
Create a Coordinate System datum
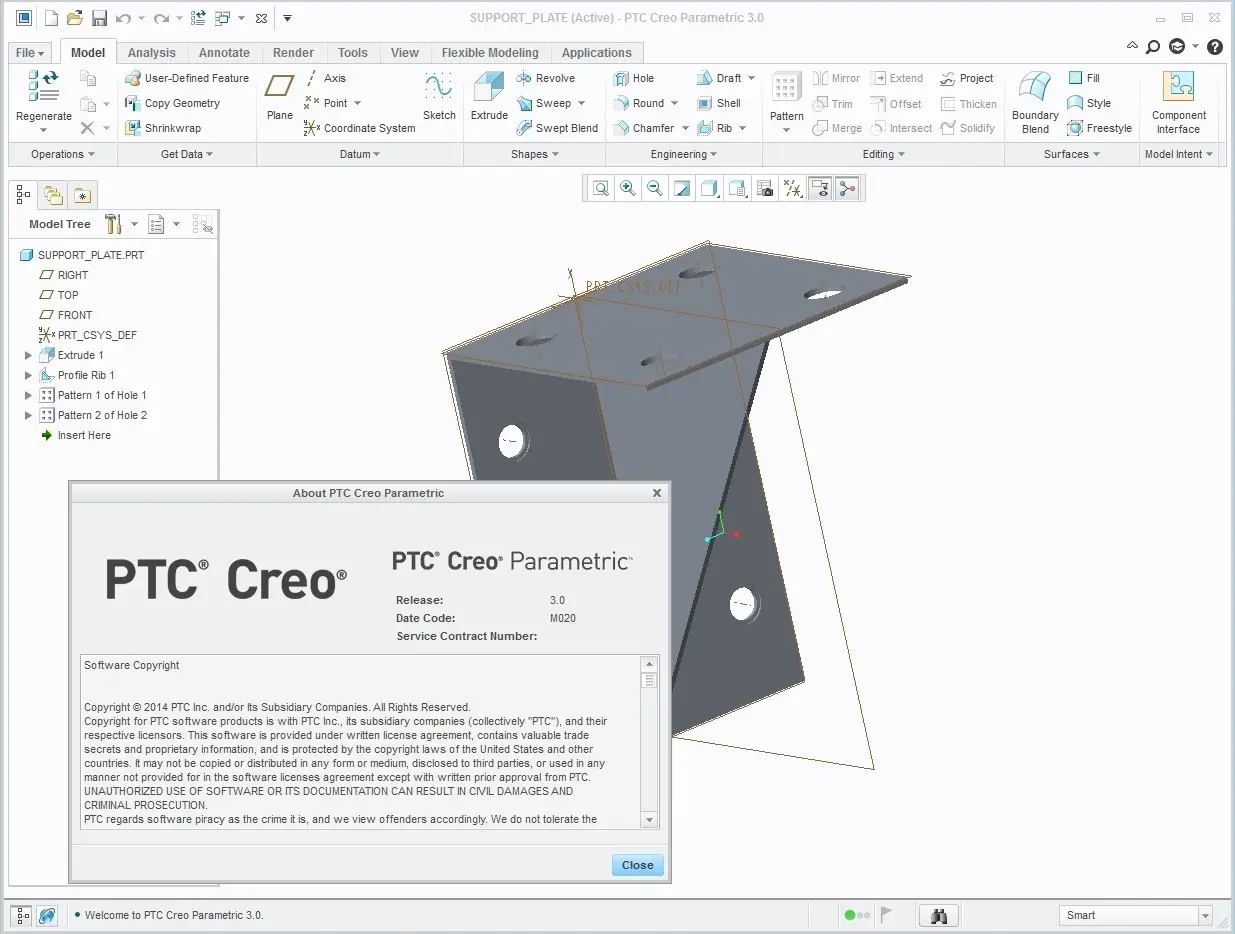[x=360, y=128]
